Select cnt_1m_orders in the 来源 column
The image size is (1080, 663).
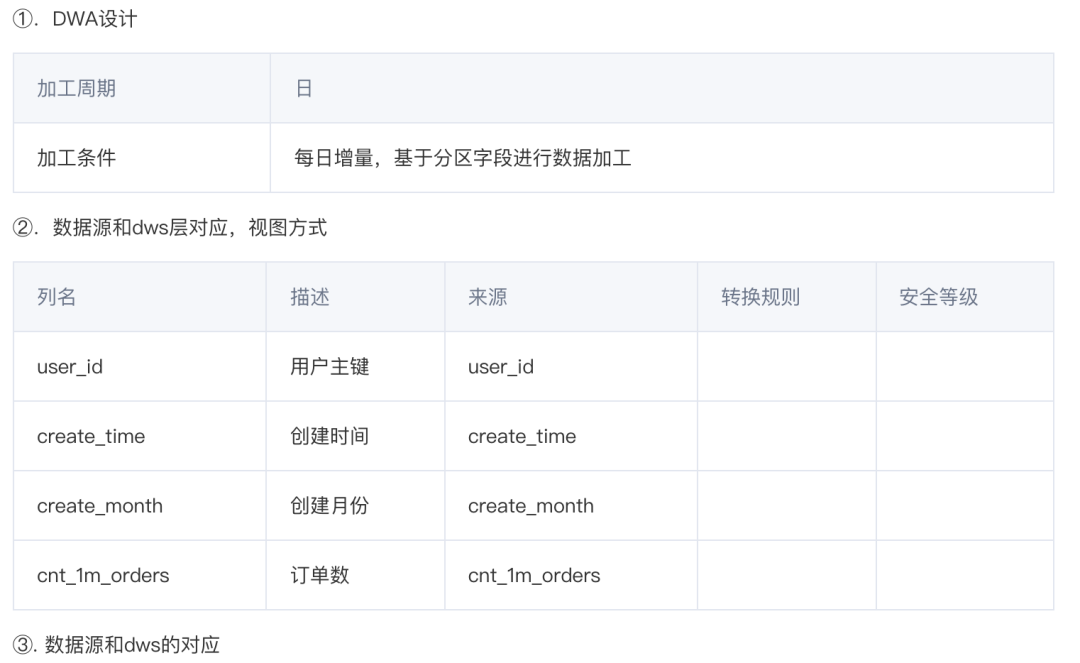point(534,575)
